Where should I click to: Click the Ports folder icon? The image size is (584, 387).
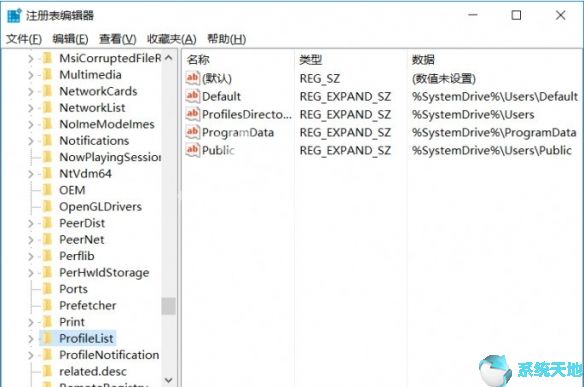(47, 289)
